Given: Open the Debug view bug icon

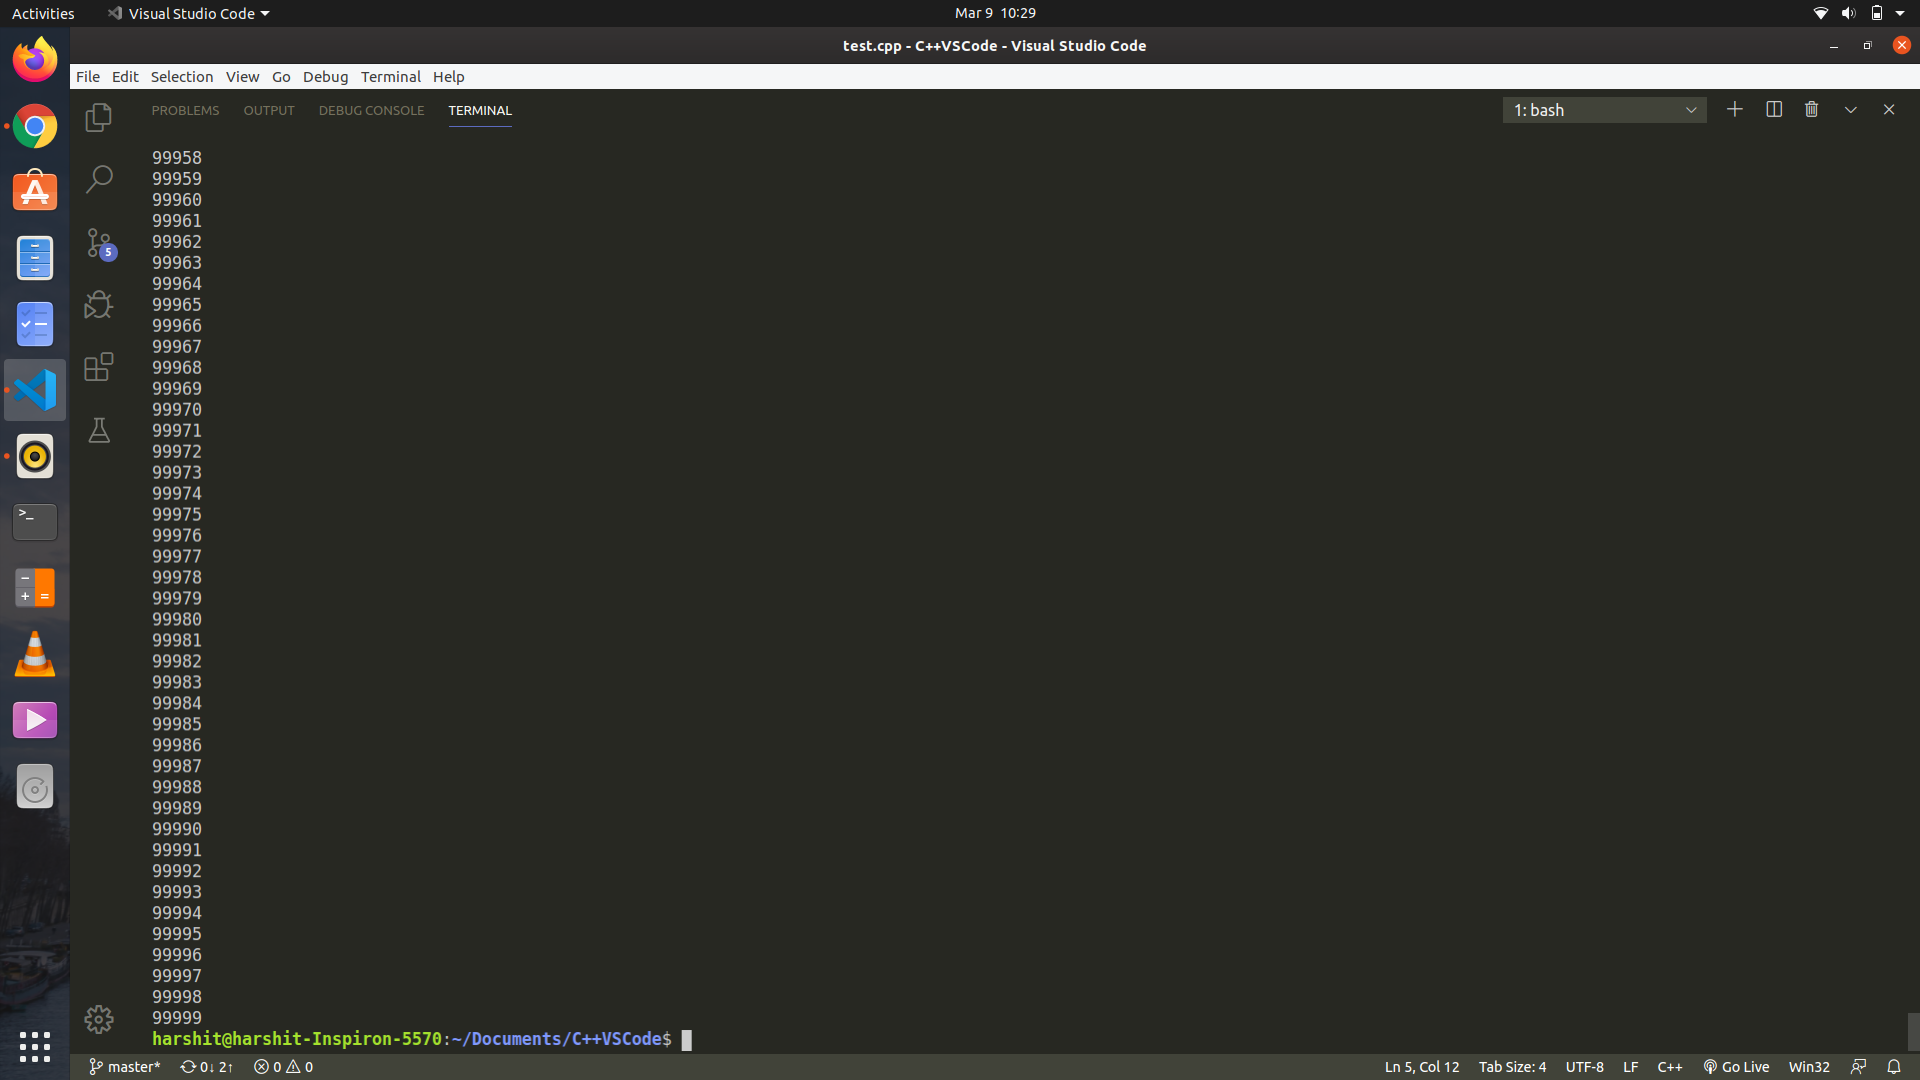Looking at the screenshot, I should click(98, 305).
